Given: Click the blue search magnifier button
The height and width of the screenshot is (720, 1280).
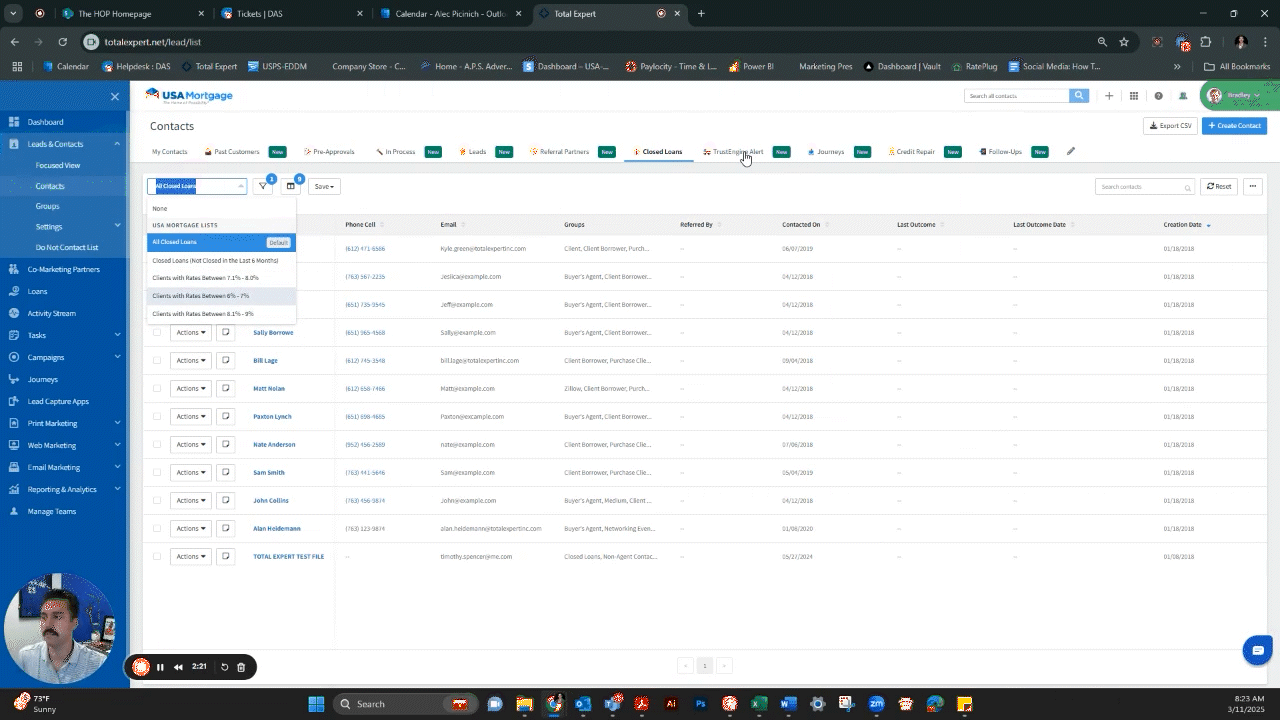Looking at the screenshot, I should tap(1079, 96).
